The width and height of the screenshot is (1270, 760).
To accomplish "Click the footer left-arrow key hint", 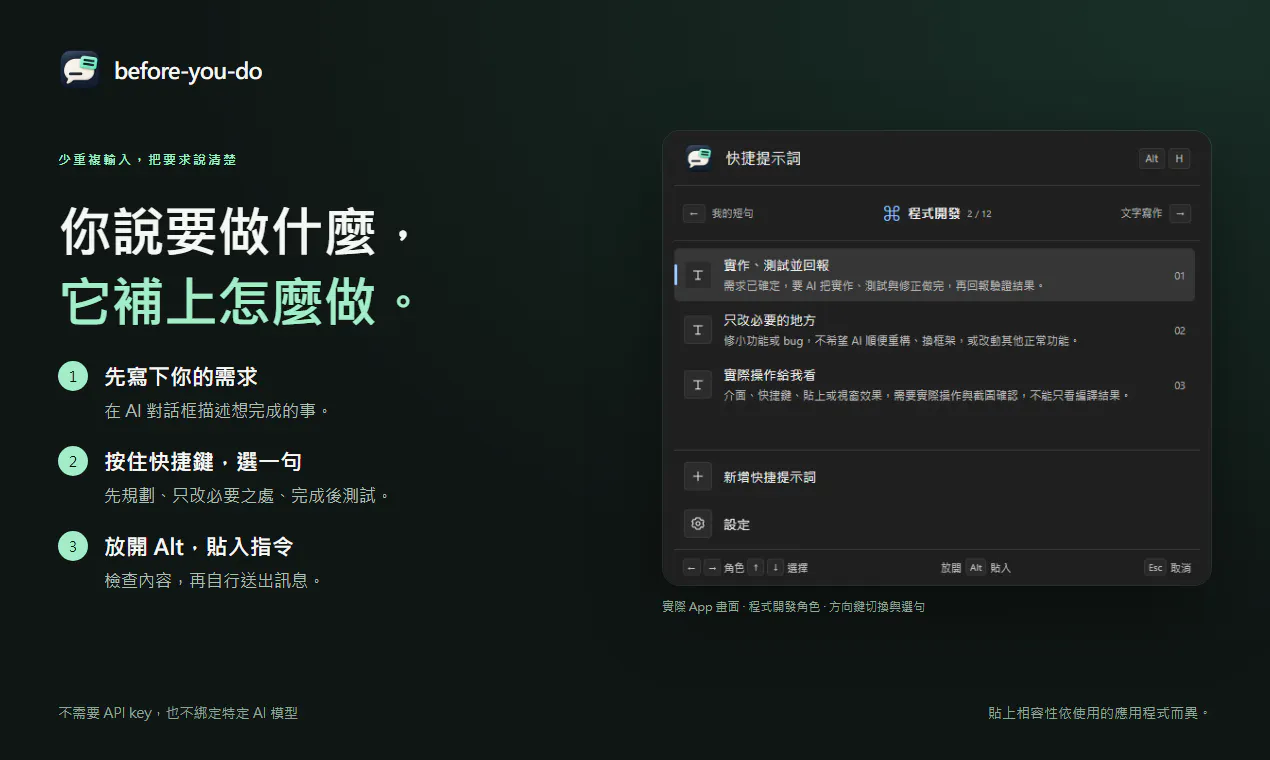I will (692, 567).
